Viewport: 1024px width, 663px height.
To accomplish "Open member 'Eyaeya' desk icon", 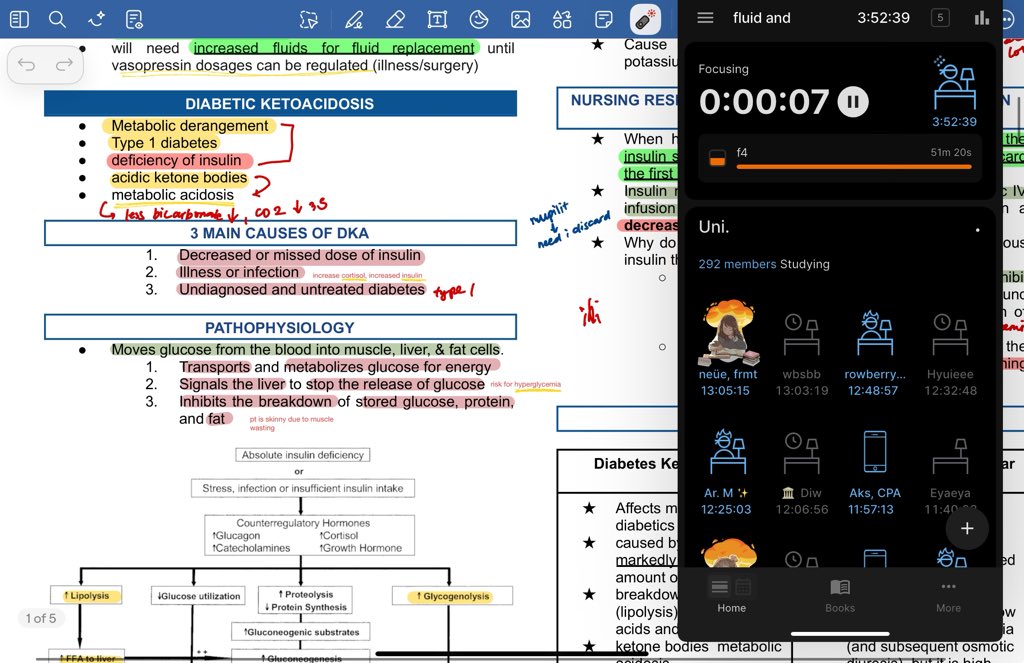I will [950, 455].
